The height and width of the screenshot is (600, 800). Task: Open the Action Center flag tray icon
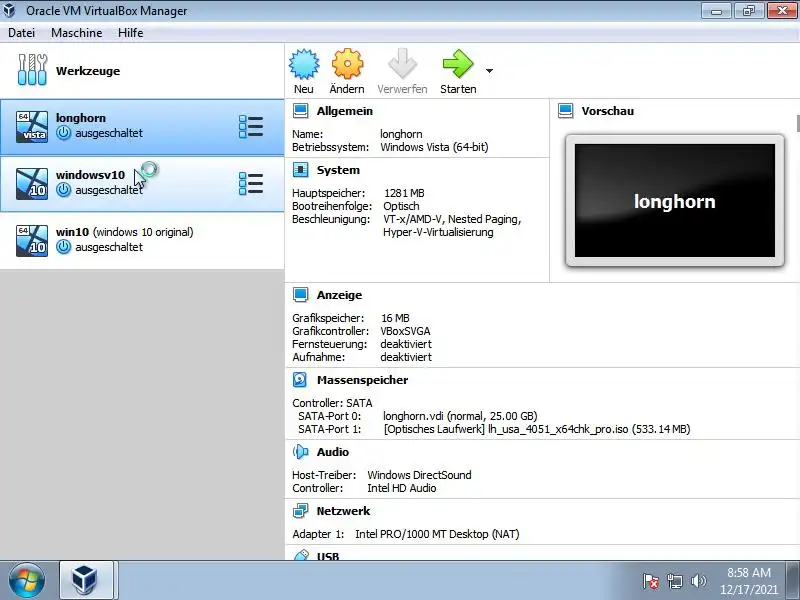pos(651,581)
